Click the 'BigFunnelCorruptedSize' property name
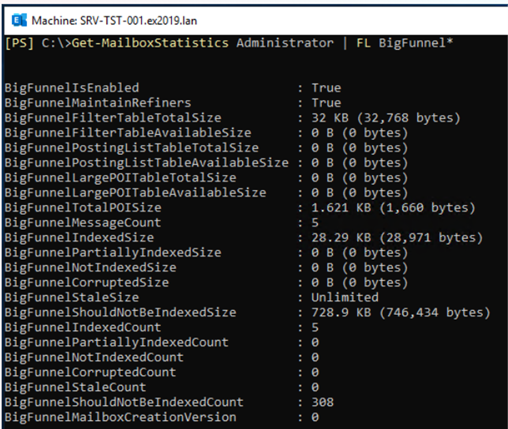This screenshot has height=429, width=508. [x=87, y=283]
